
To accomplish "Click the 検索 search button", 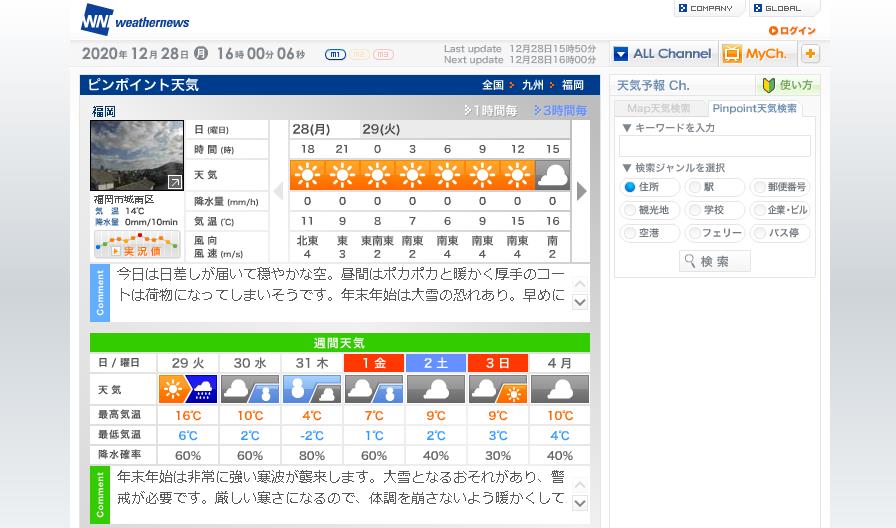I will point(715,261).
